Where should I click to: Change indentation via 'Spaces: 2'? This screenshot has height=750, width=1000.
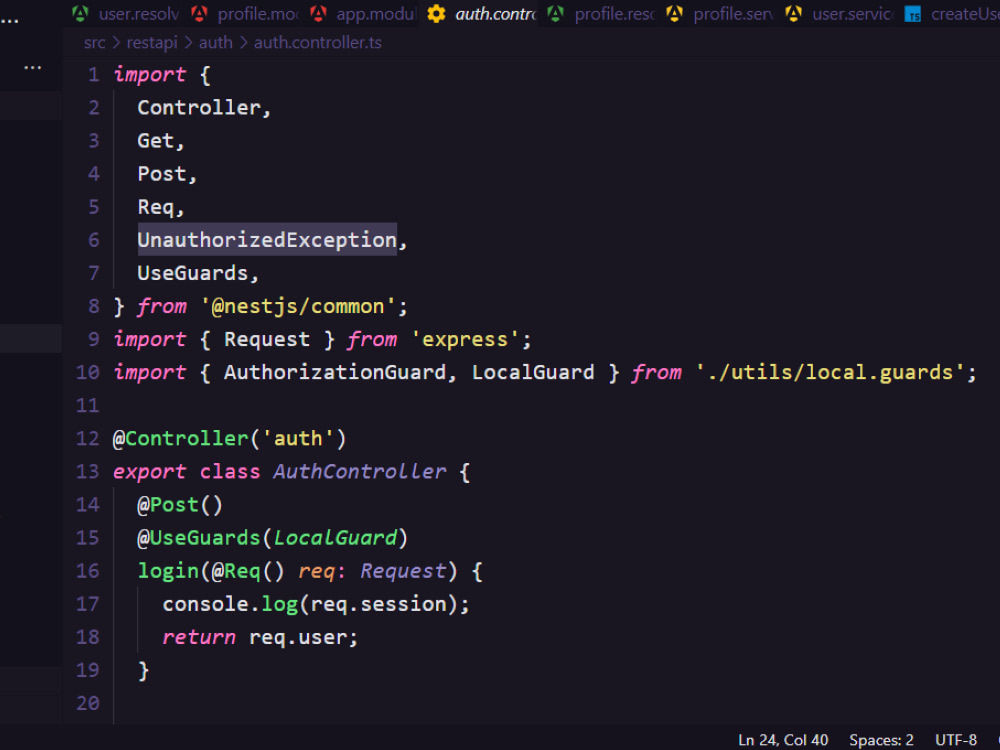pos(881,740)
